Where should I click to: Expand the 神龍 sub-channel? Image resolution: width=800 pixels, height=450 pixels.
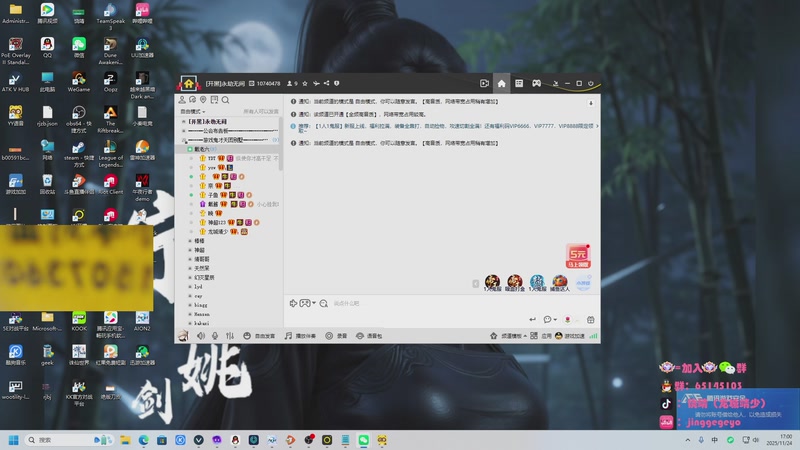pyautogui.click(x=190, y=250)
